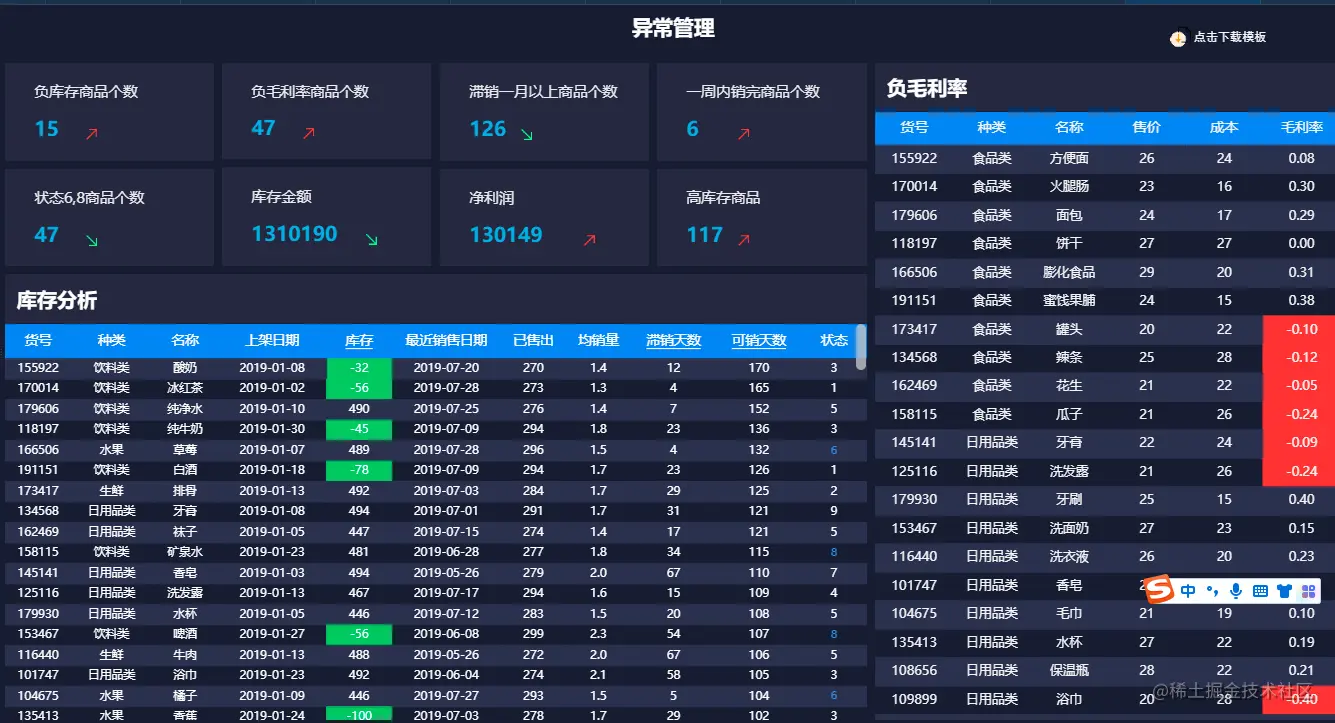This screenshot has height=723, width=1335.
Task: Toggle punctuation mode on the Sogou toolbar
Action: click(x=1212, y=590)
